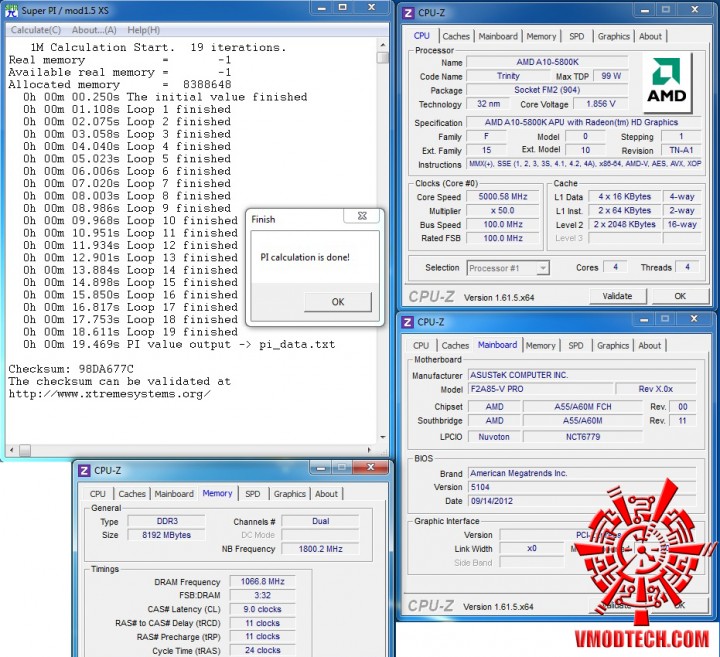The image size is (720, 657).
Task: Switch to About tab in top CPU-Z window
Action: [x=650, y=36]
